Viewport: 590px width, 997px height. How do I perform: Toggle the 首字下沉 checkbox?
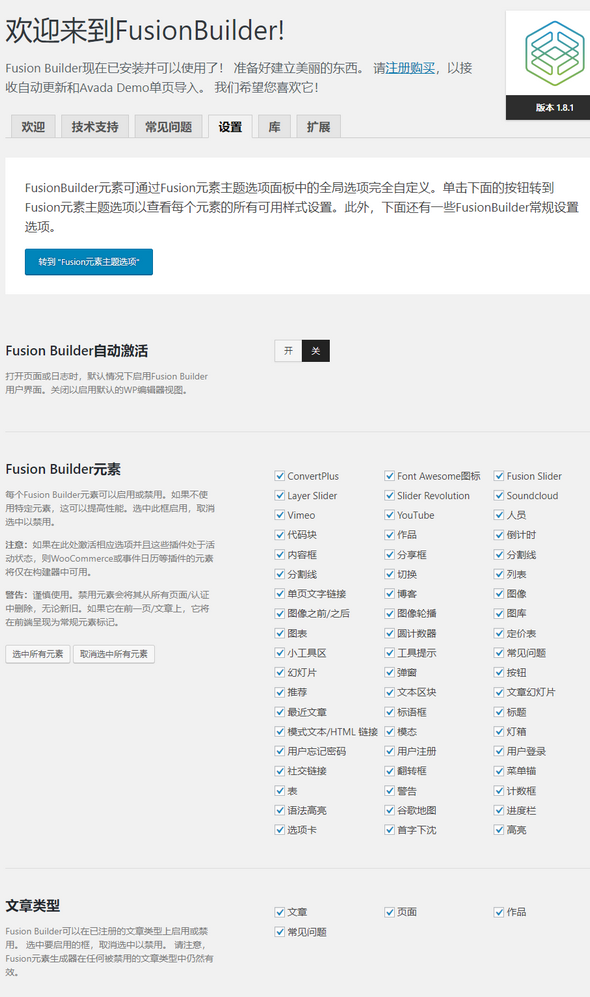pos(390,830)
